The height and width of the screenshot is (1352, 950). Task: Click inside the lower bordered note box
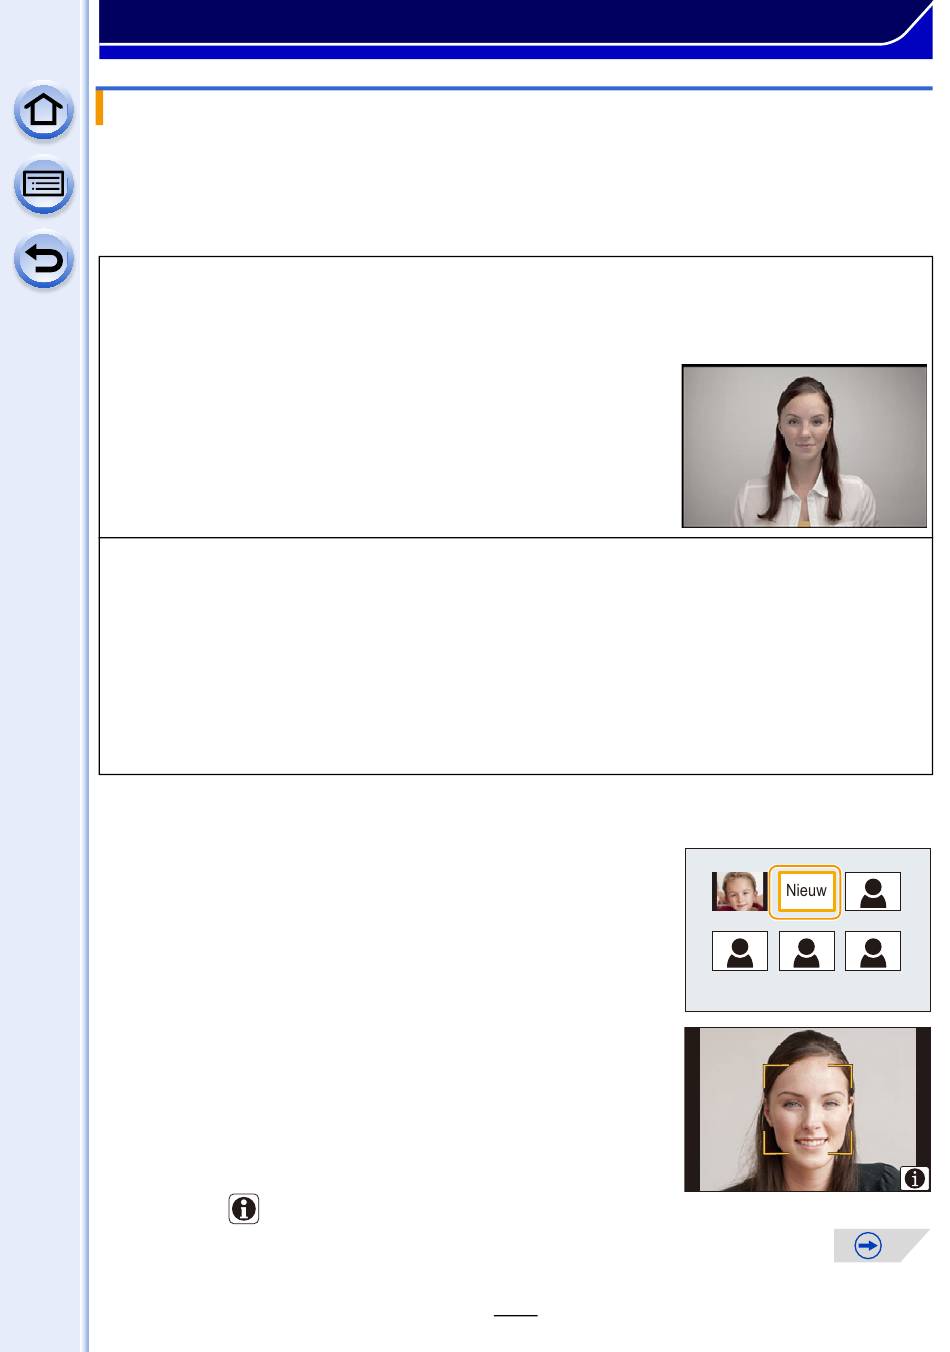[x=515, y=656]
